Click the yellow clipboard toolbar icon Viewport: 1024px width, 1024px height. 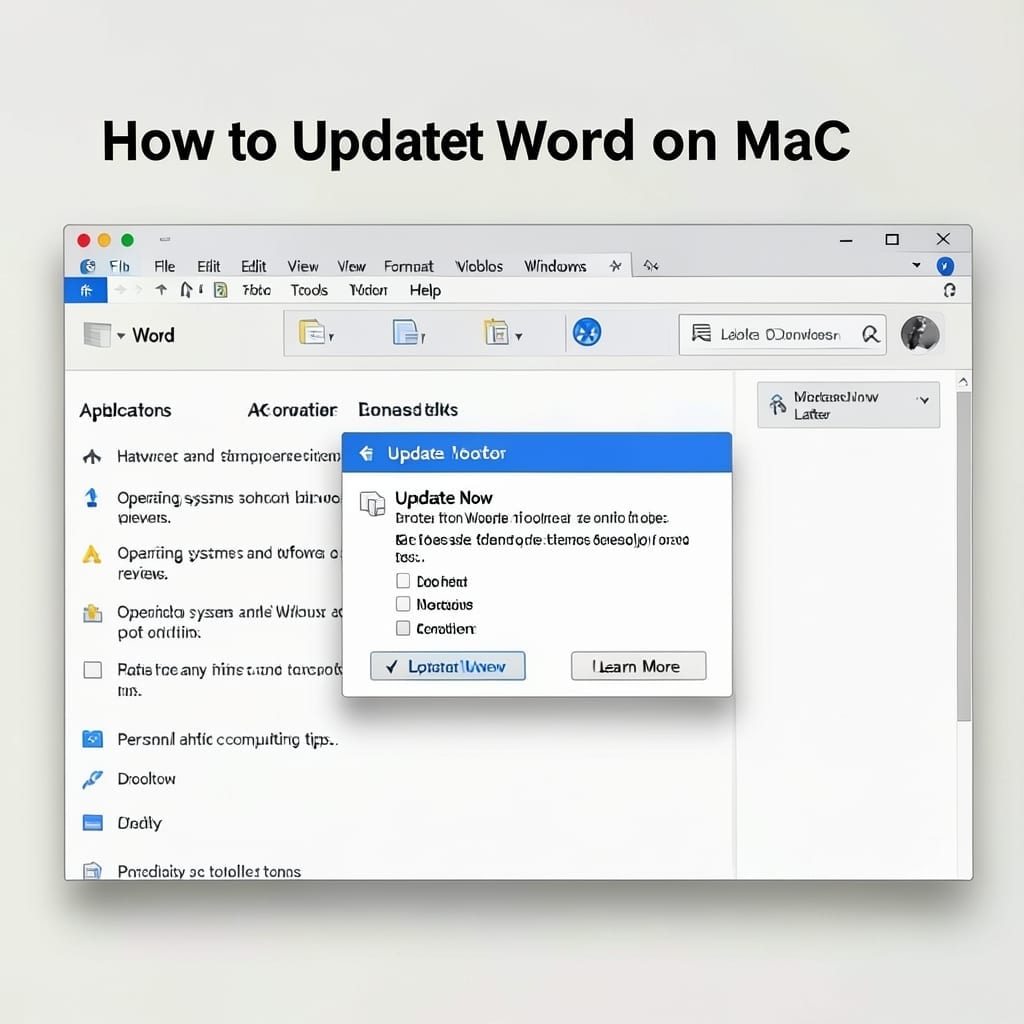(312, 332)
